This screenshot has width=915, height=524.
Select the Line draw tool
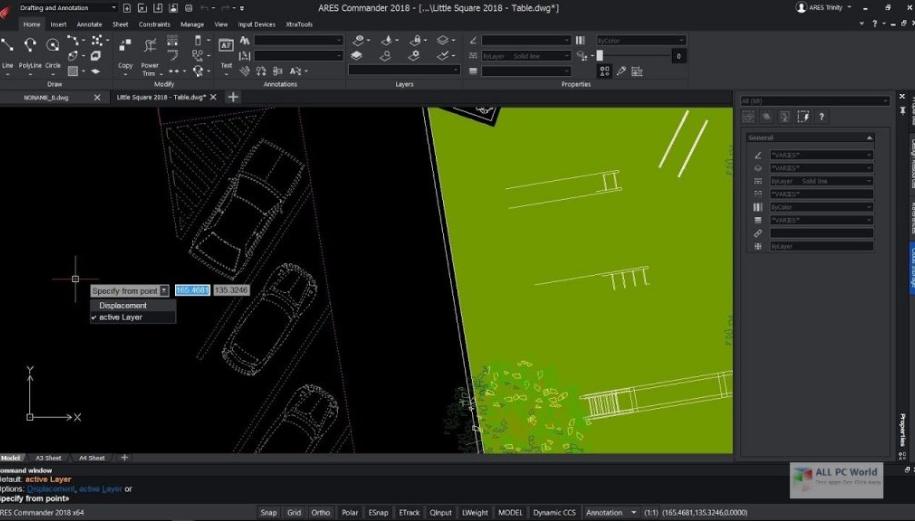7,51
